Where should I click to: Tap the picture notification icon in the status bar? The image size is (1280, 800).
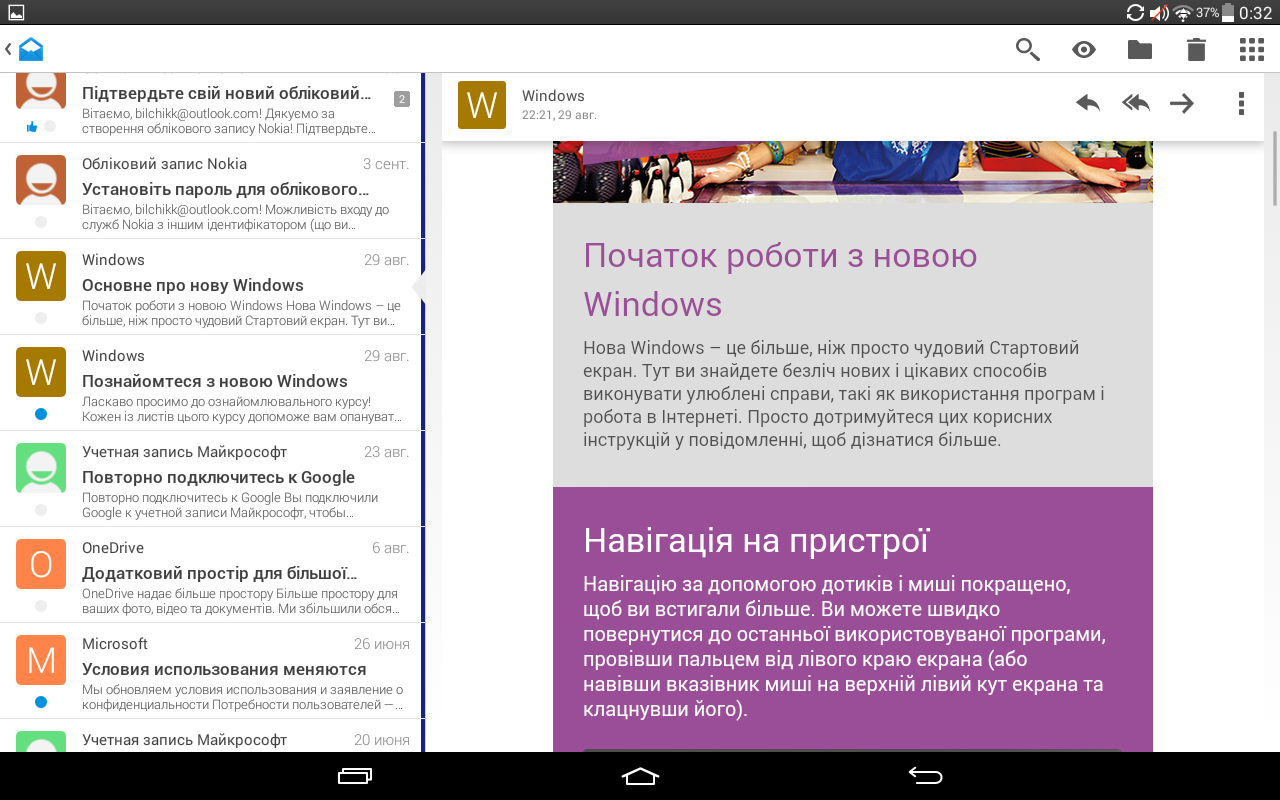click(16, 13)
